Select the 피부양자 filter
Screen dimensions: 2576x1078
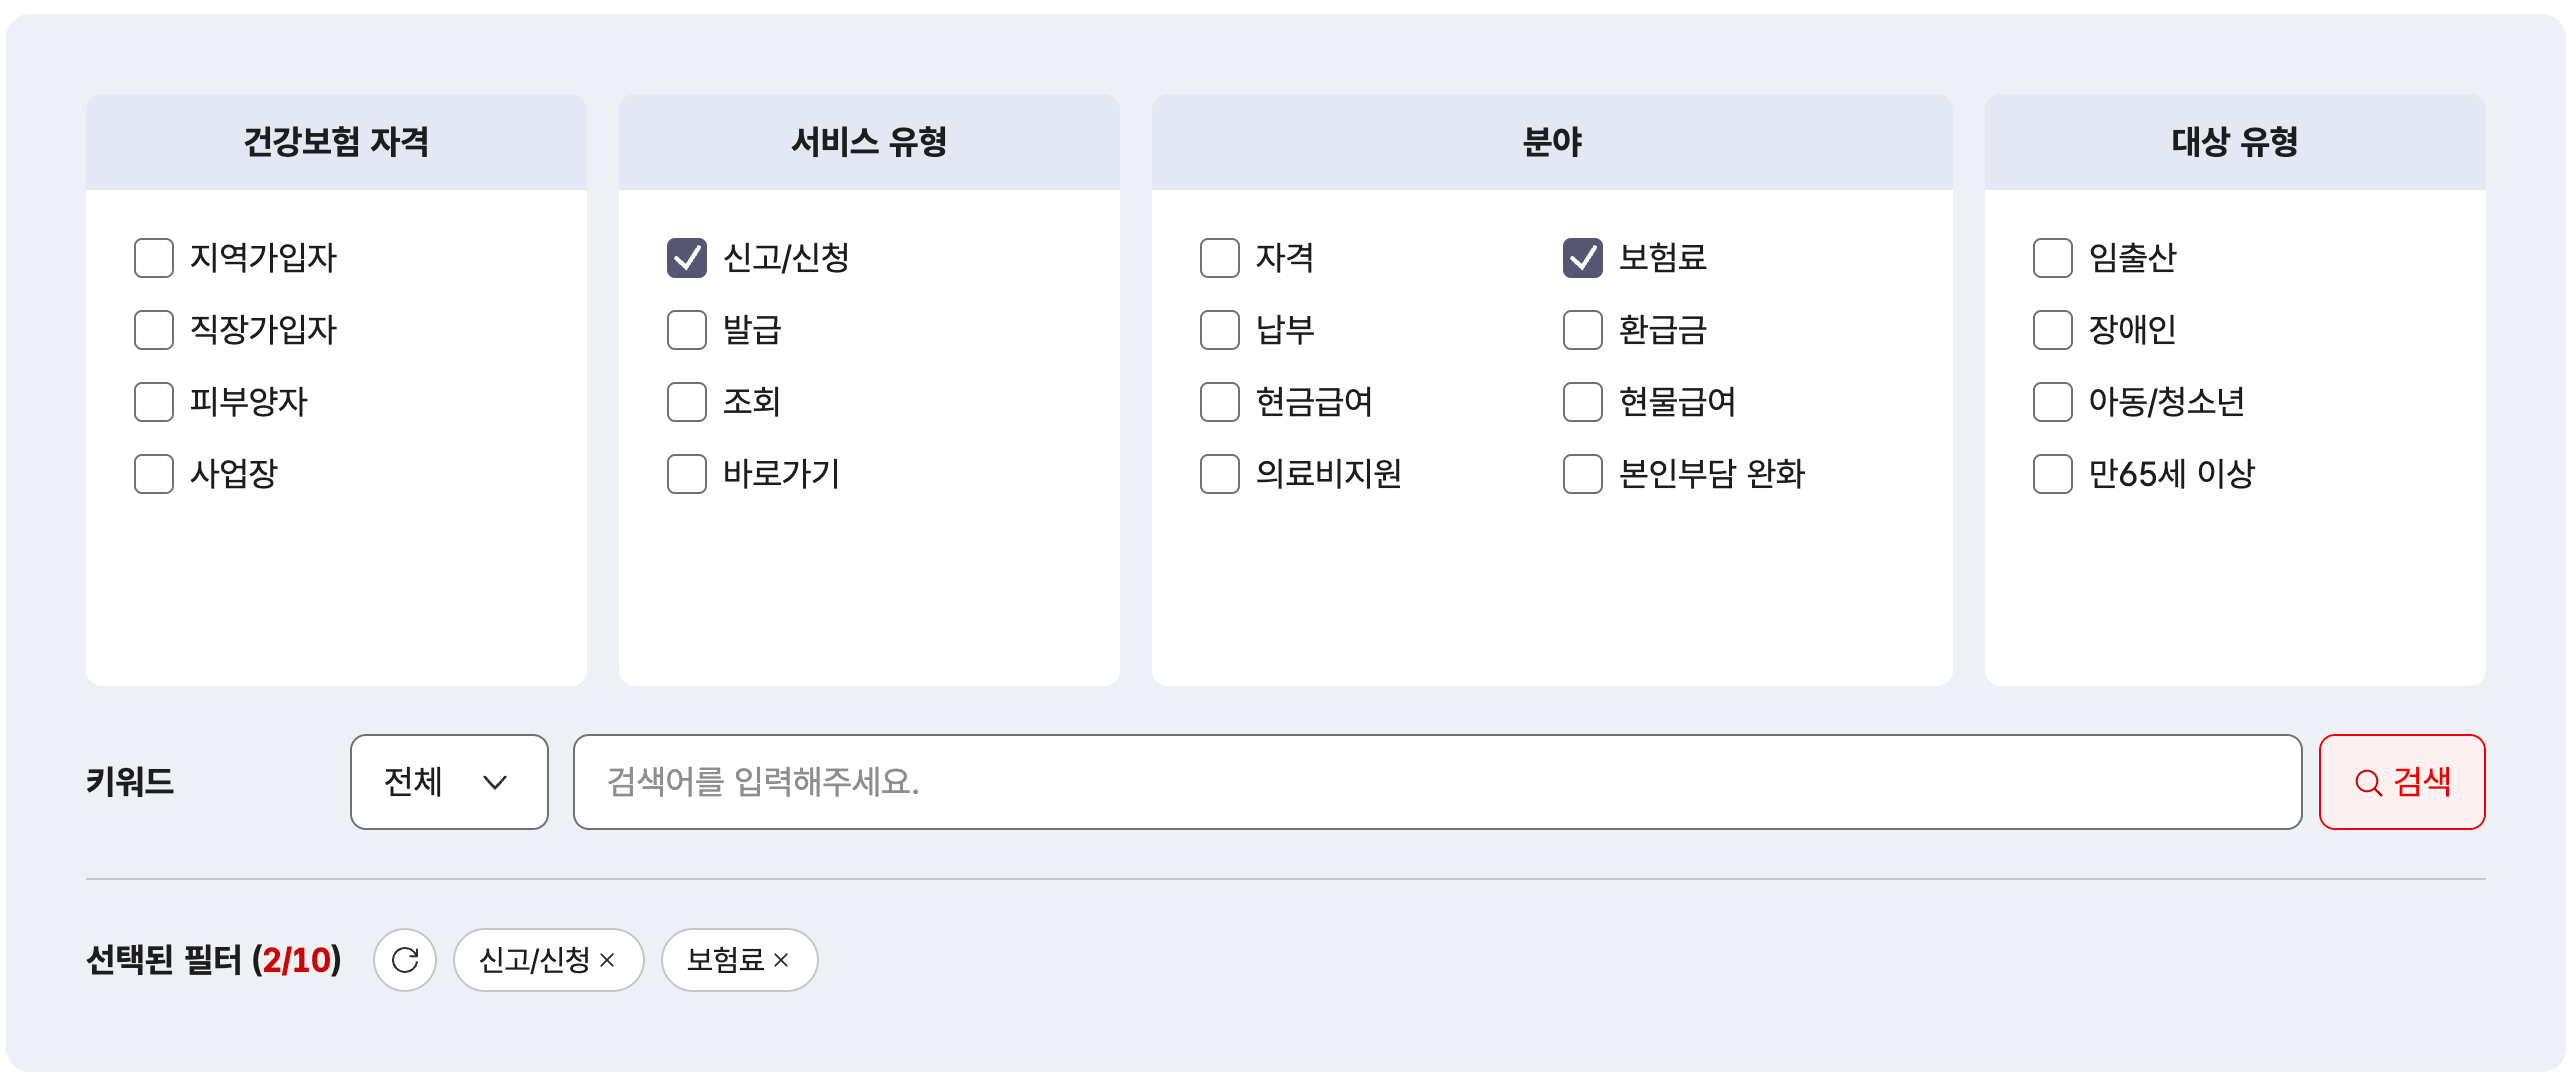pyautogui.click(x=153, y=402)
